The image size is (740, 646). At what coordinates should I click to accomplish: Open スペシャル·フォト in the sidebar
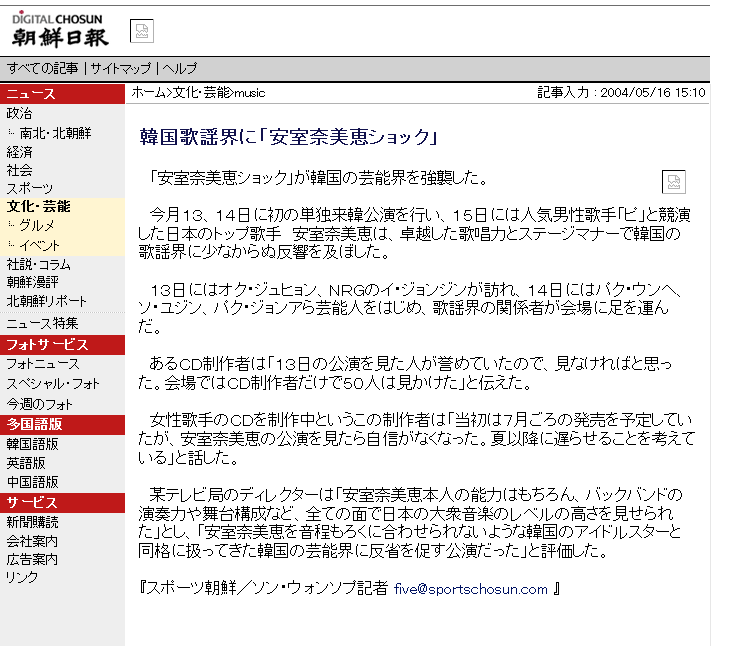52,384
